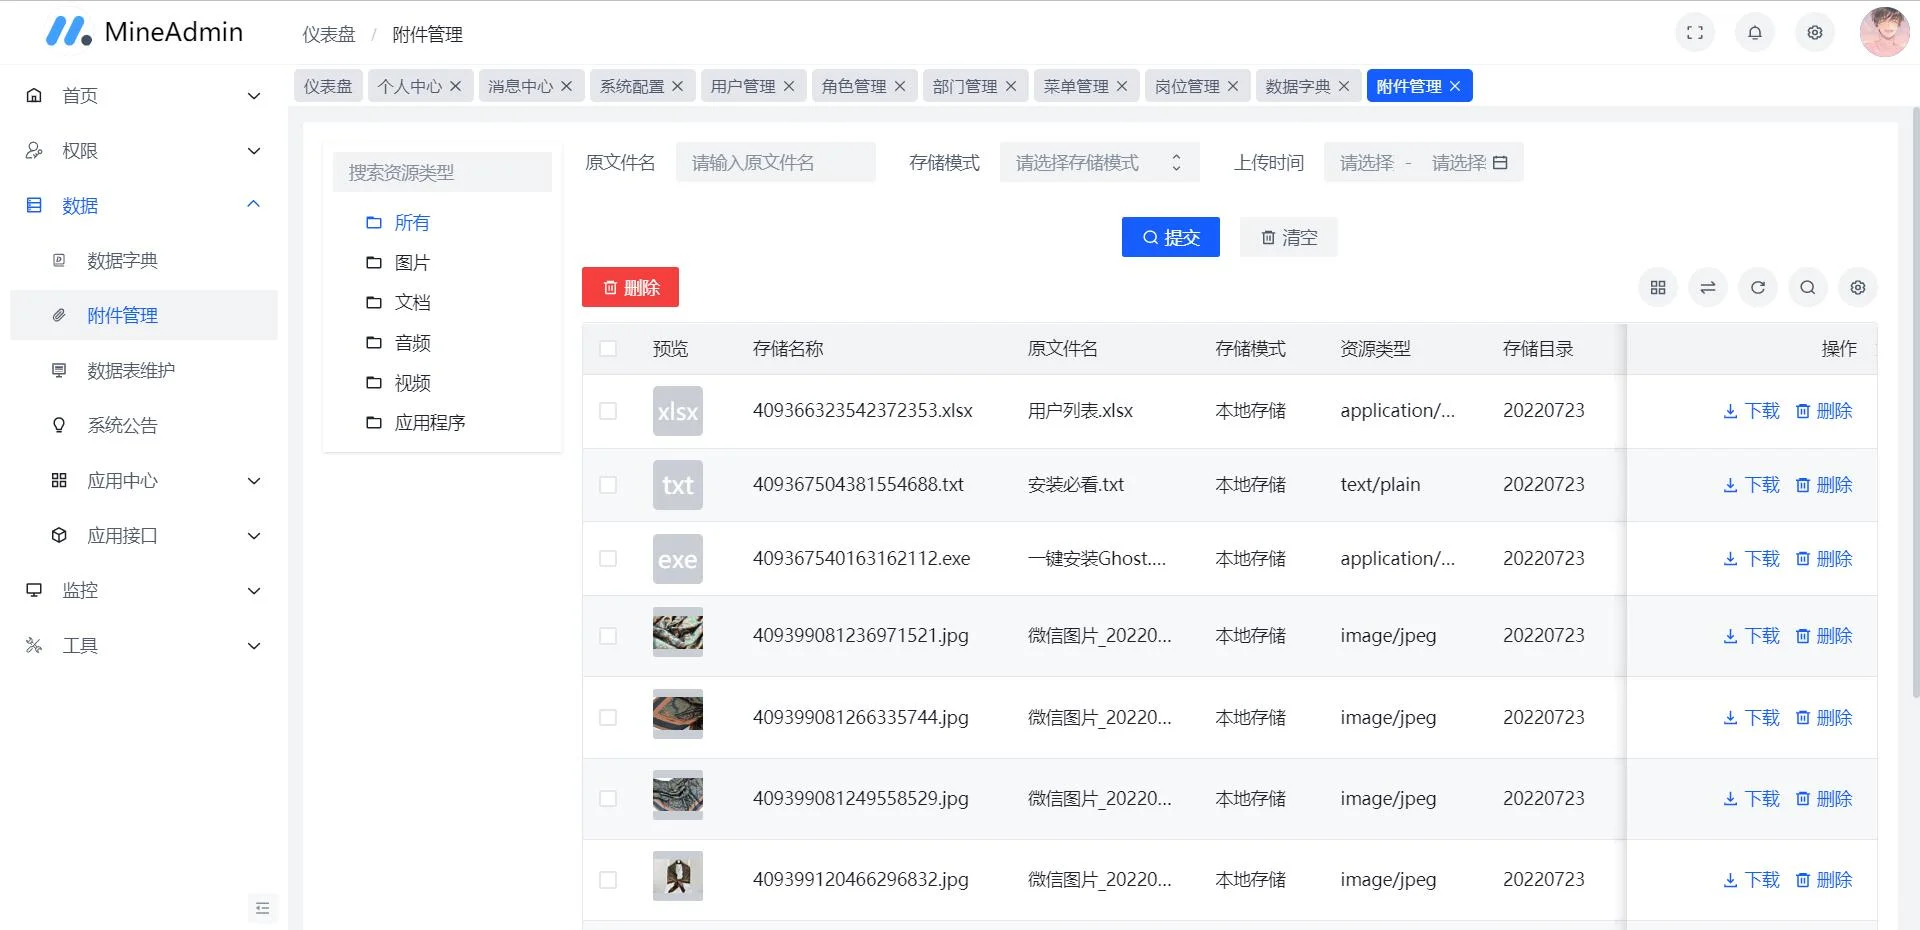
Task: Toggle fullscreen mode in the top bar
Action: (1695, 32)
